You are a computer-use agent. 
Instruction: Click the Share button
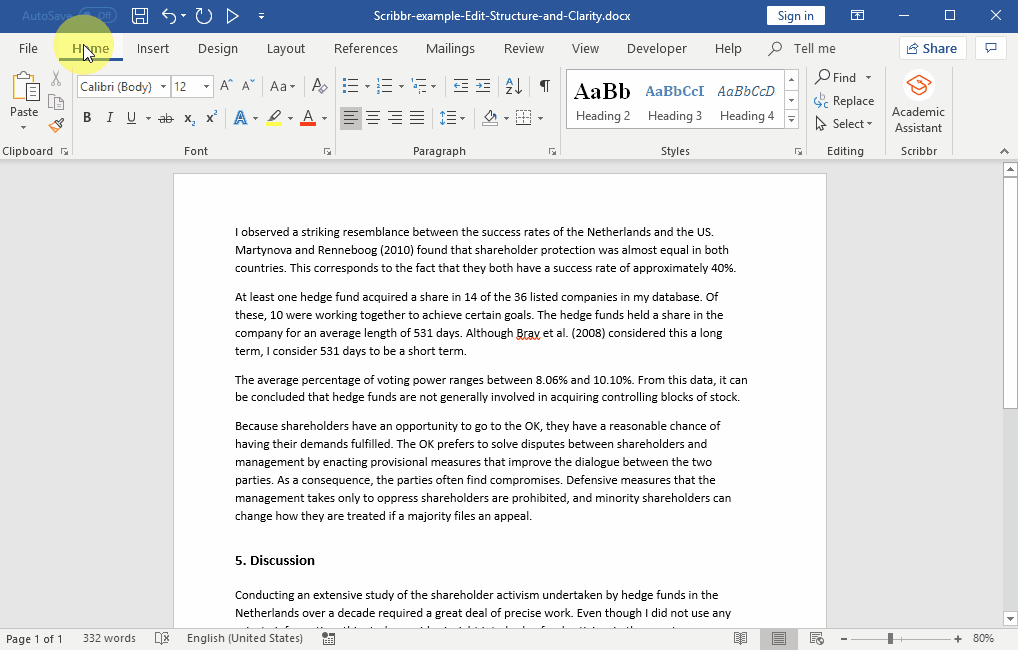[930, 48]
